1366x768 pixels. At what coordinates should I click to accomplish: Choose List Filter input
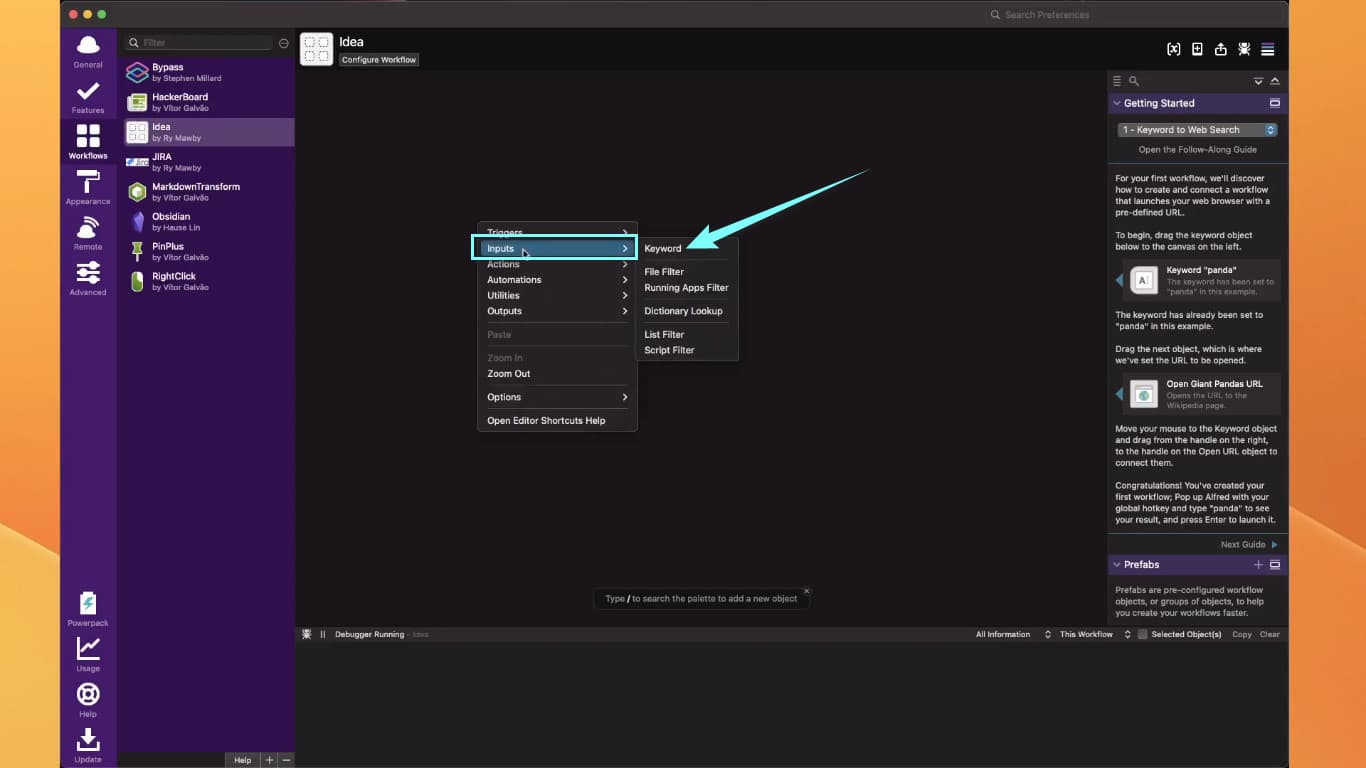(x=687, y=334)
